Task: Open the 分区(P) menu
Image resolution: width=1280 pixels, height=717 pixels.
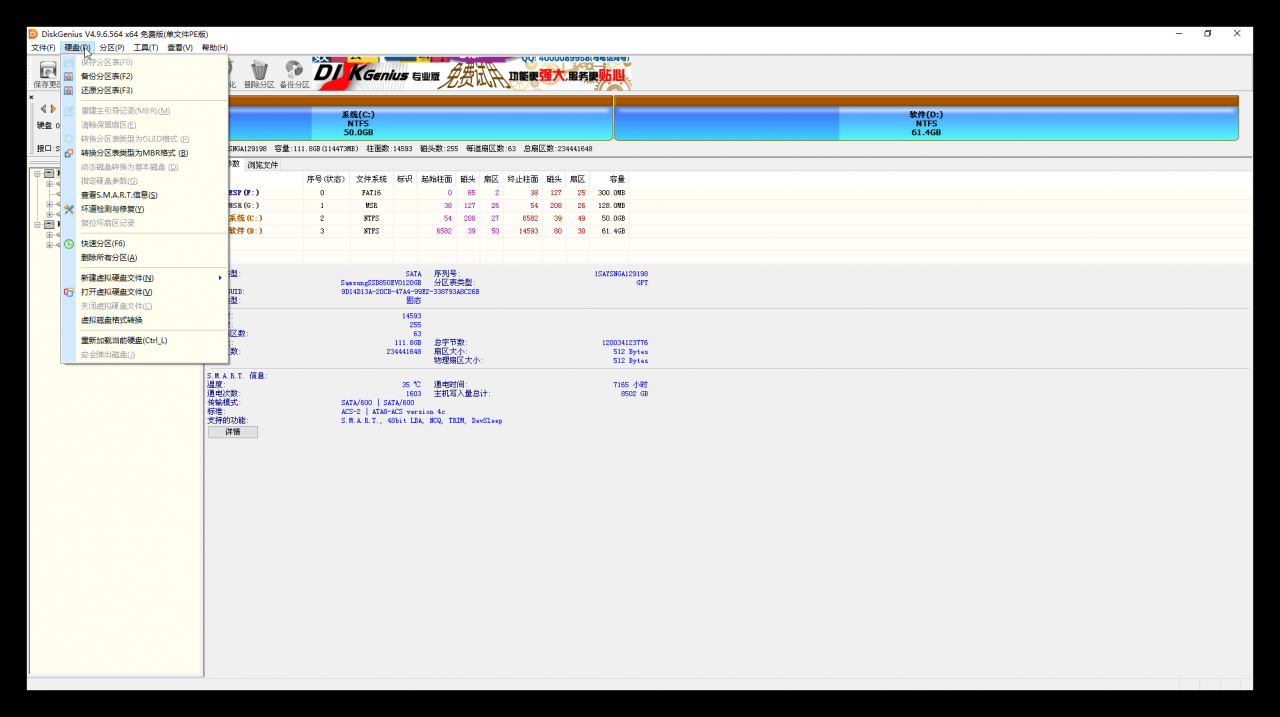Action: (x=112, y=47)
